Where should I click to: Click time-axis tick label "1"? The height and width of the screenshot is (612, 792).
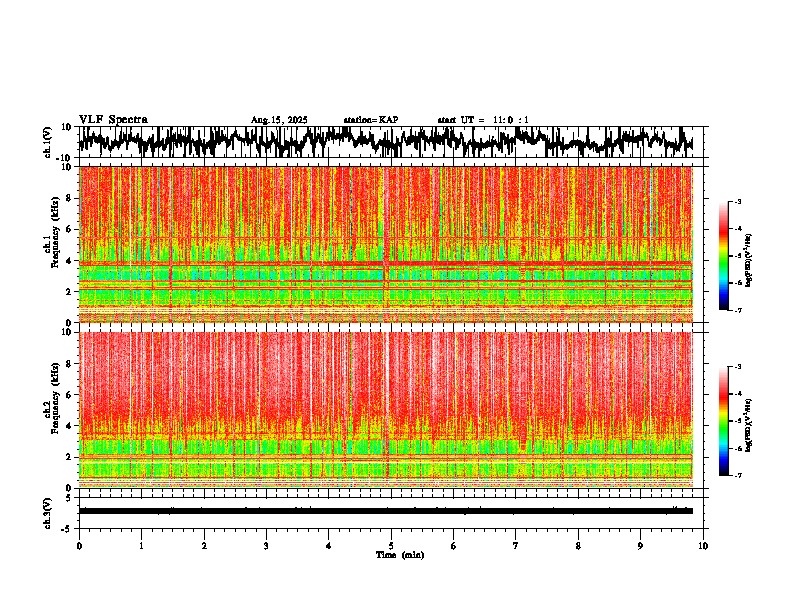click(141, 546)
